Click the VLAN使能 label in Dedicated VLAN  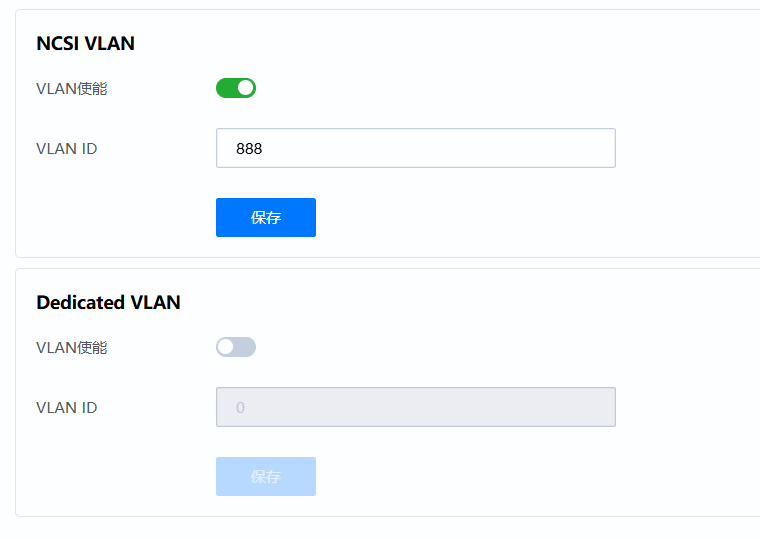(71, 348)
